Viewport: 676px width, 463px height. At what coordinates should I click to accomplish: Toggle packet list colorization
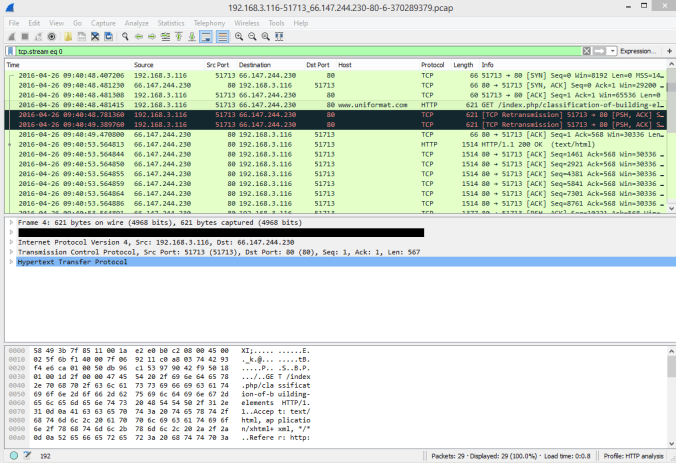(x=222, y=37)
